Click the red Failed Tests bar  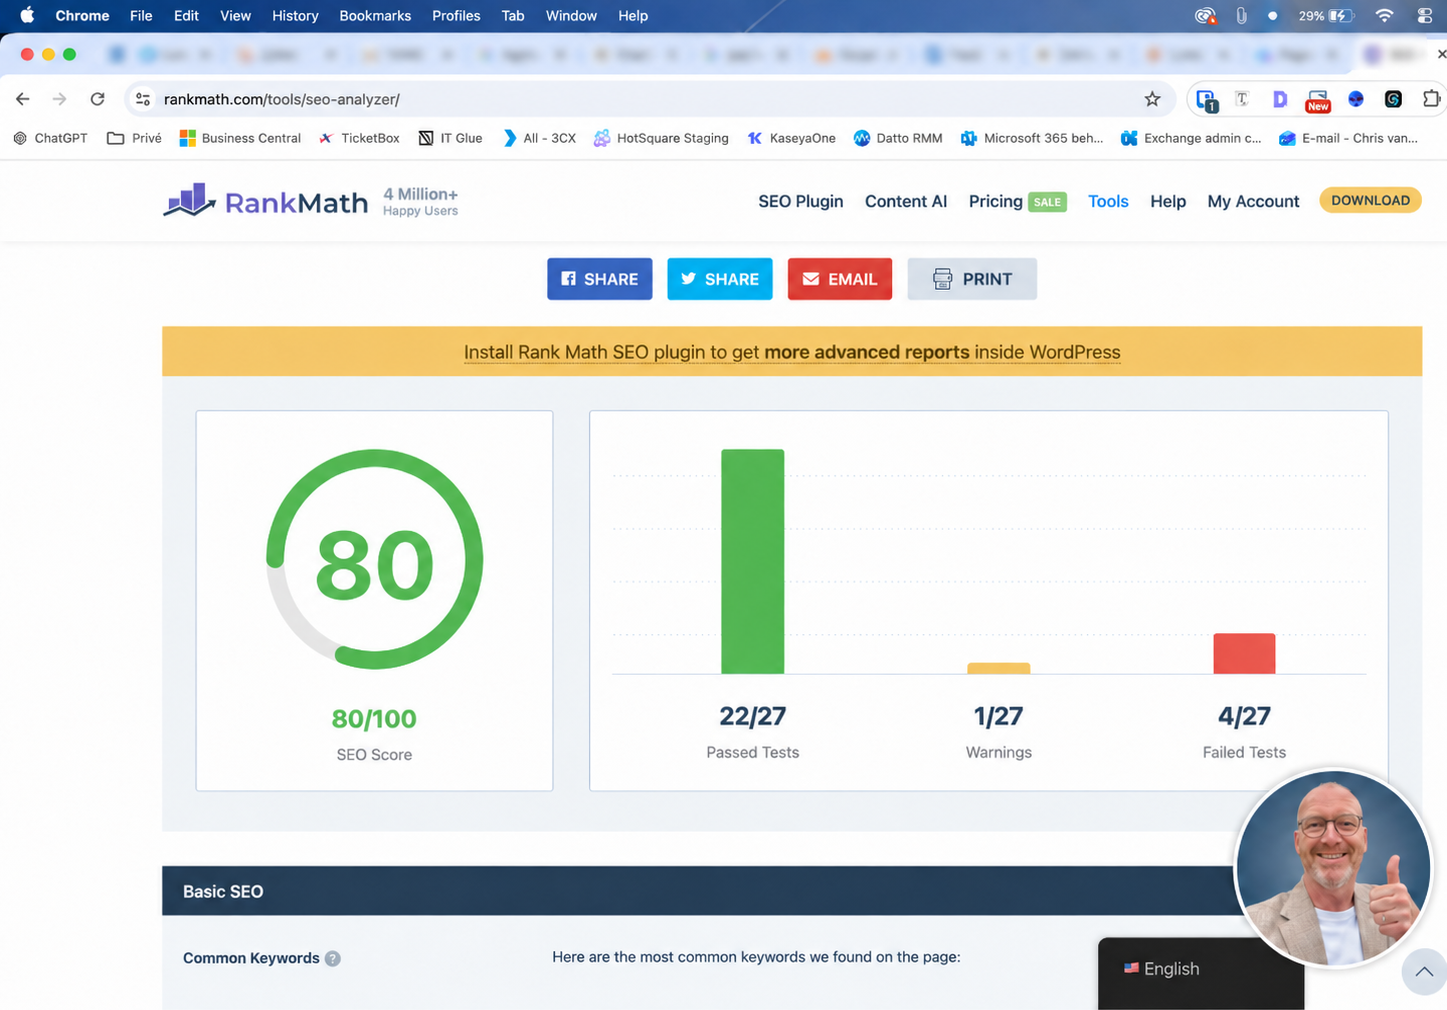tap(1244, 653)
